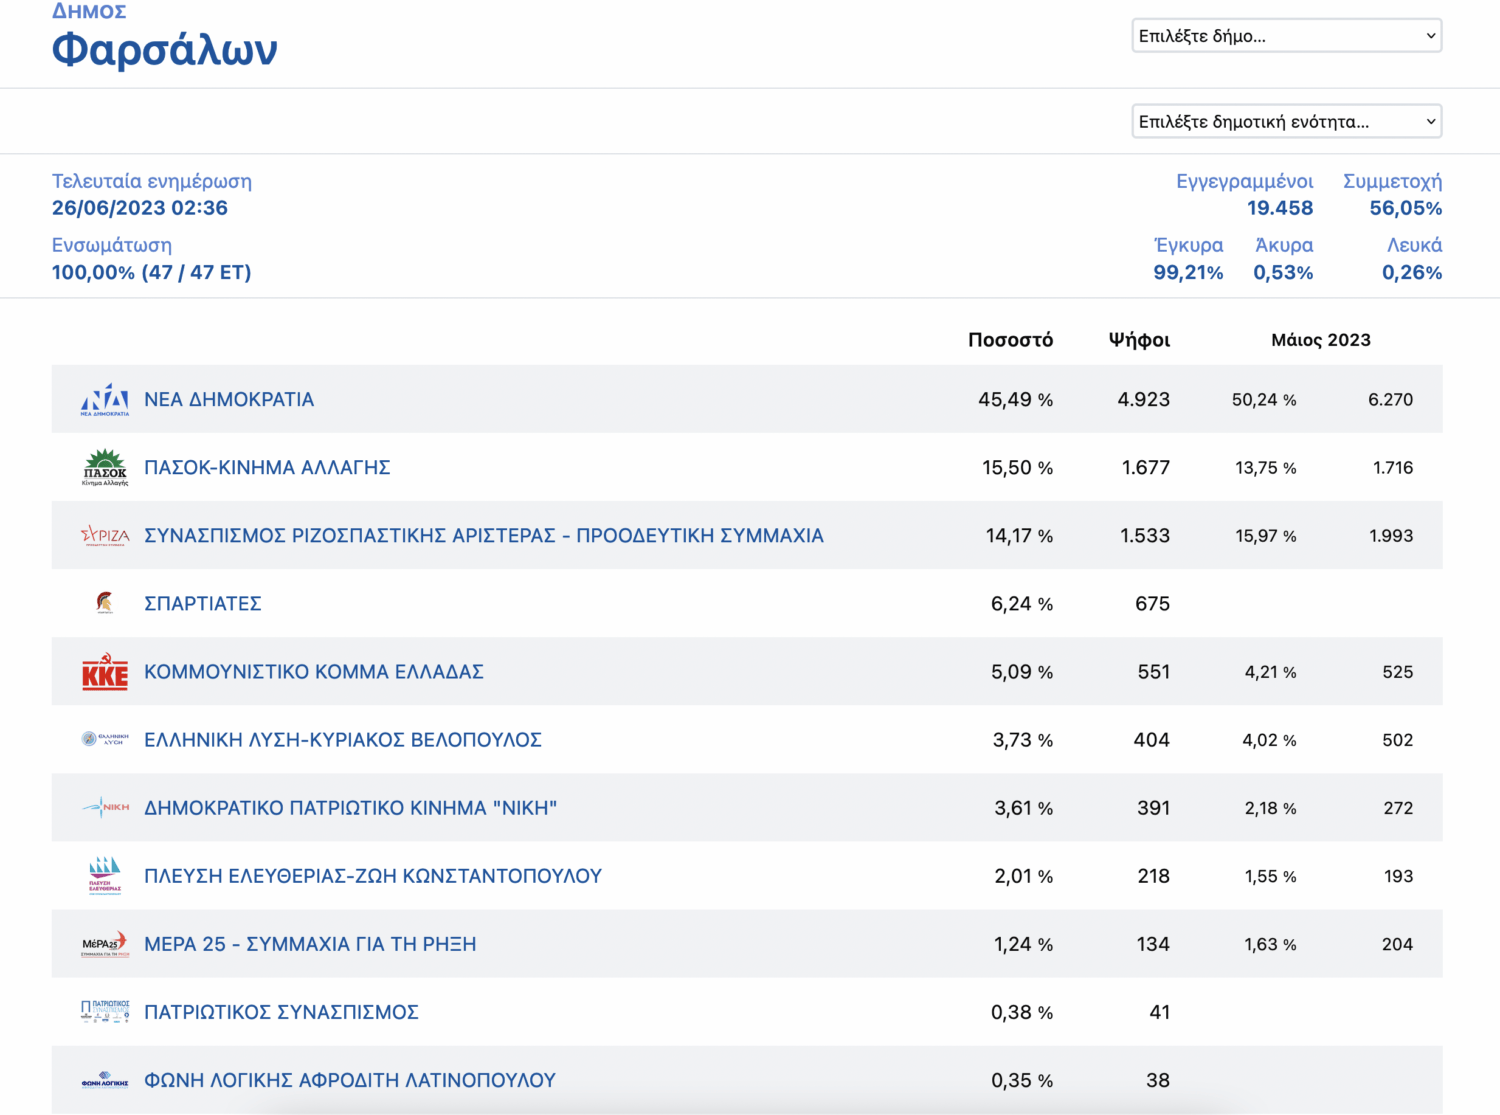Open the 'Επιλέξτε δημοτική ενότητα...' dropdown

(x=1287, y=122)
